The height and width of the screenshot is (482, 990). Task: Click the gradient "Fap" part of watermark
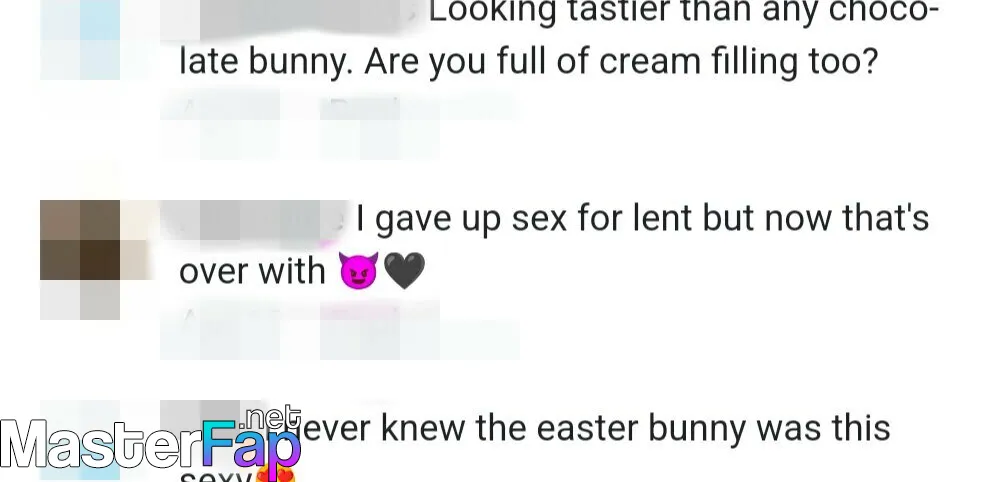point(251,445)
